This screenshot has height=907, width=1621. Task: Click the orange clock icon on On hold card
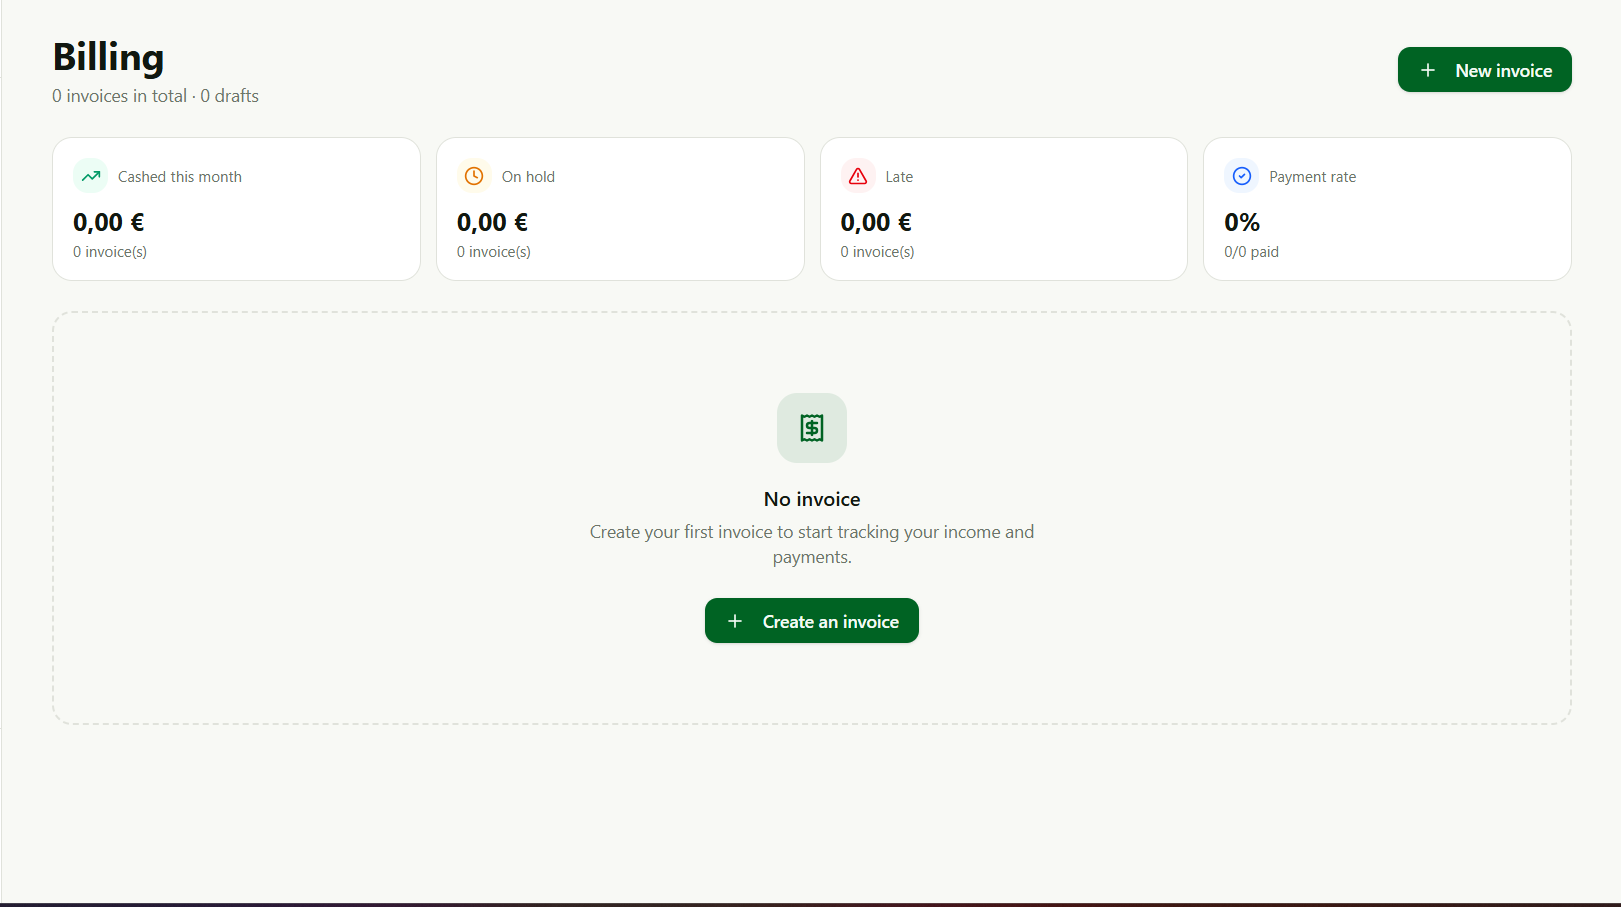click(x=473, y=175)
